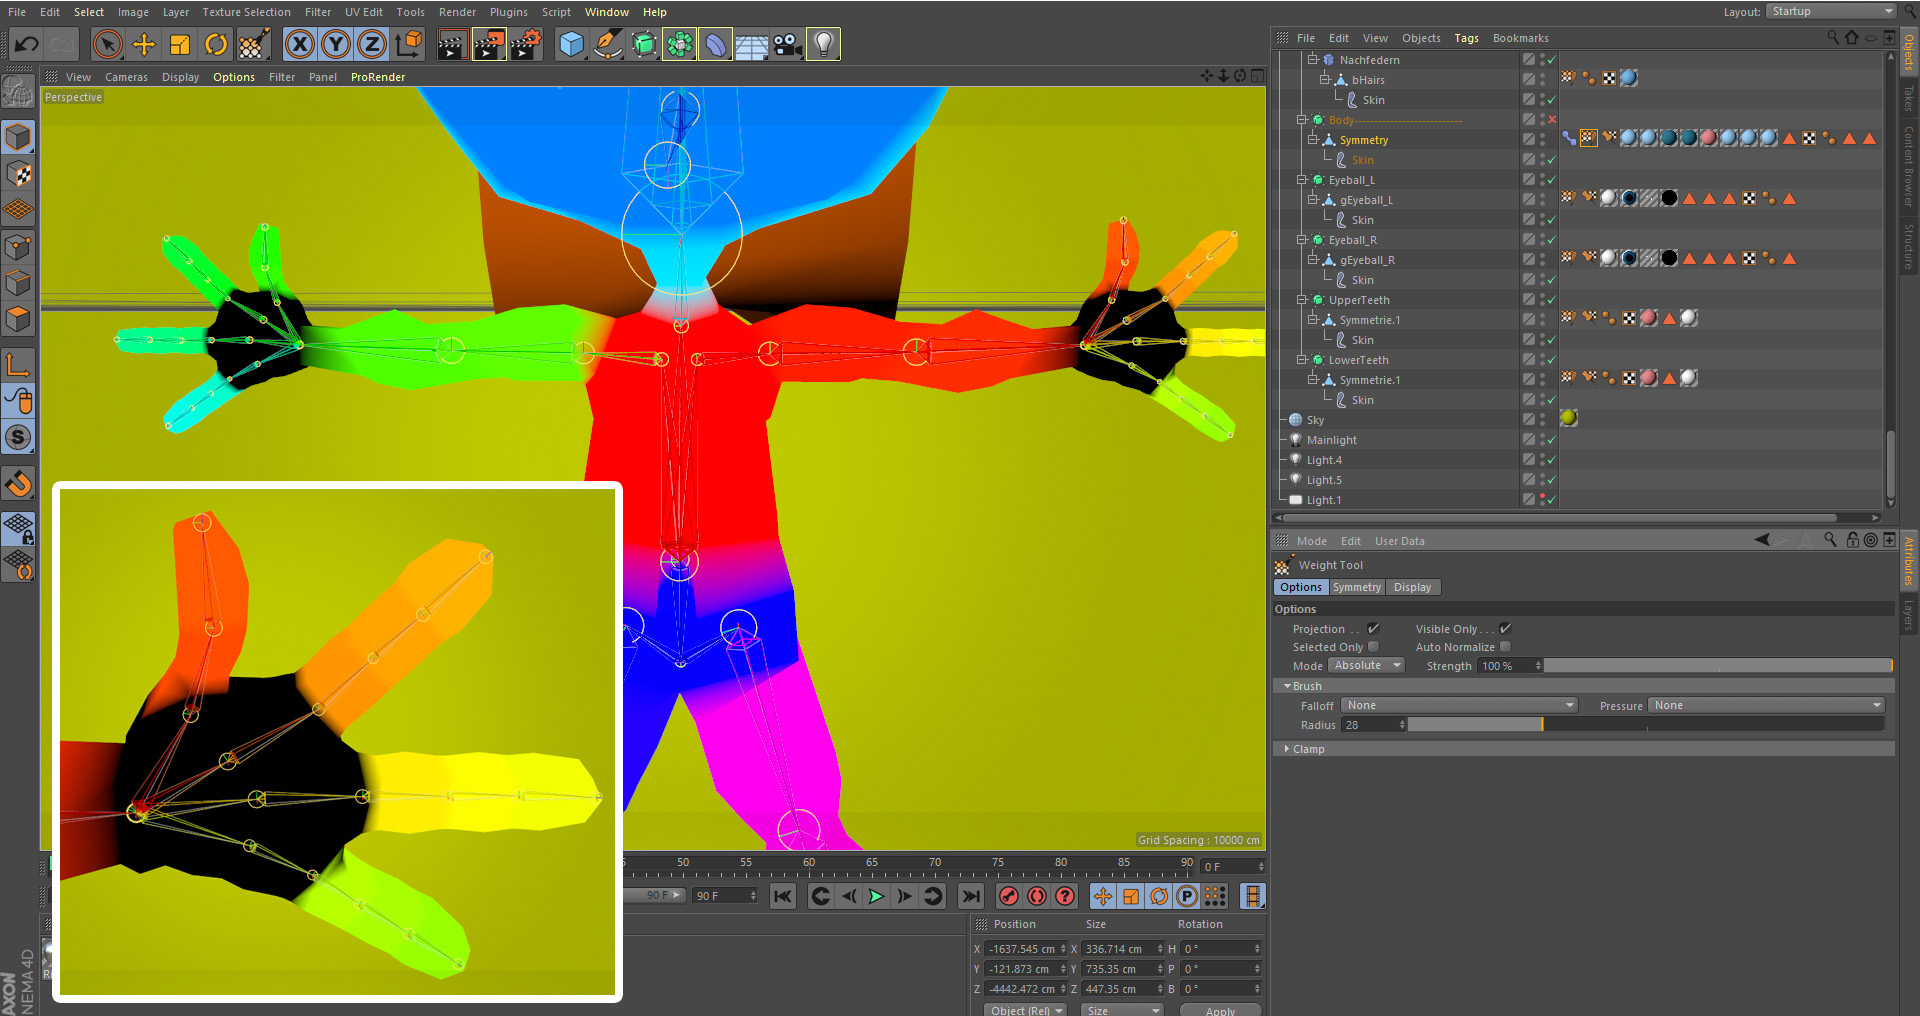1920x1016 pixels.
Task: Open the render settings
Action: 526,44
